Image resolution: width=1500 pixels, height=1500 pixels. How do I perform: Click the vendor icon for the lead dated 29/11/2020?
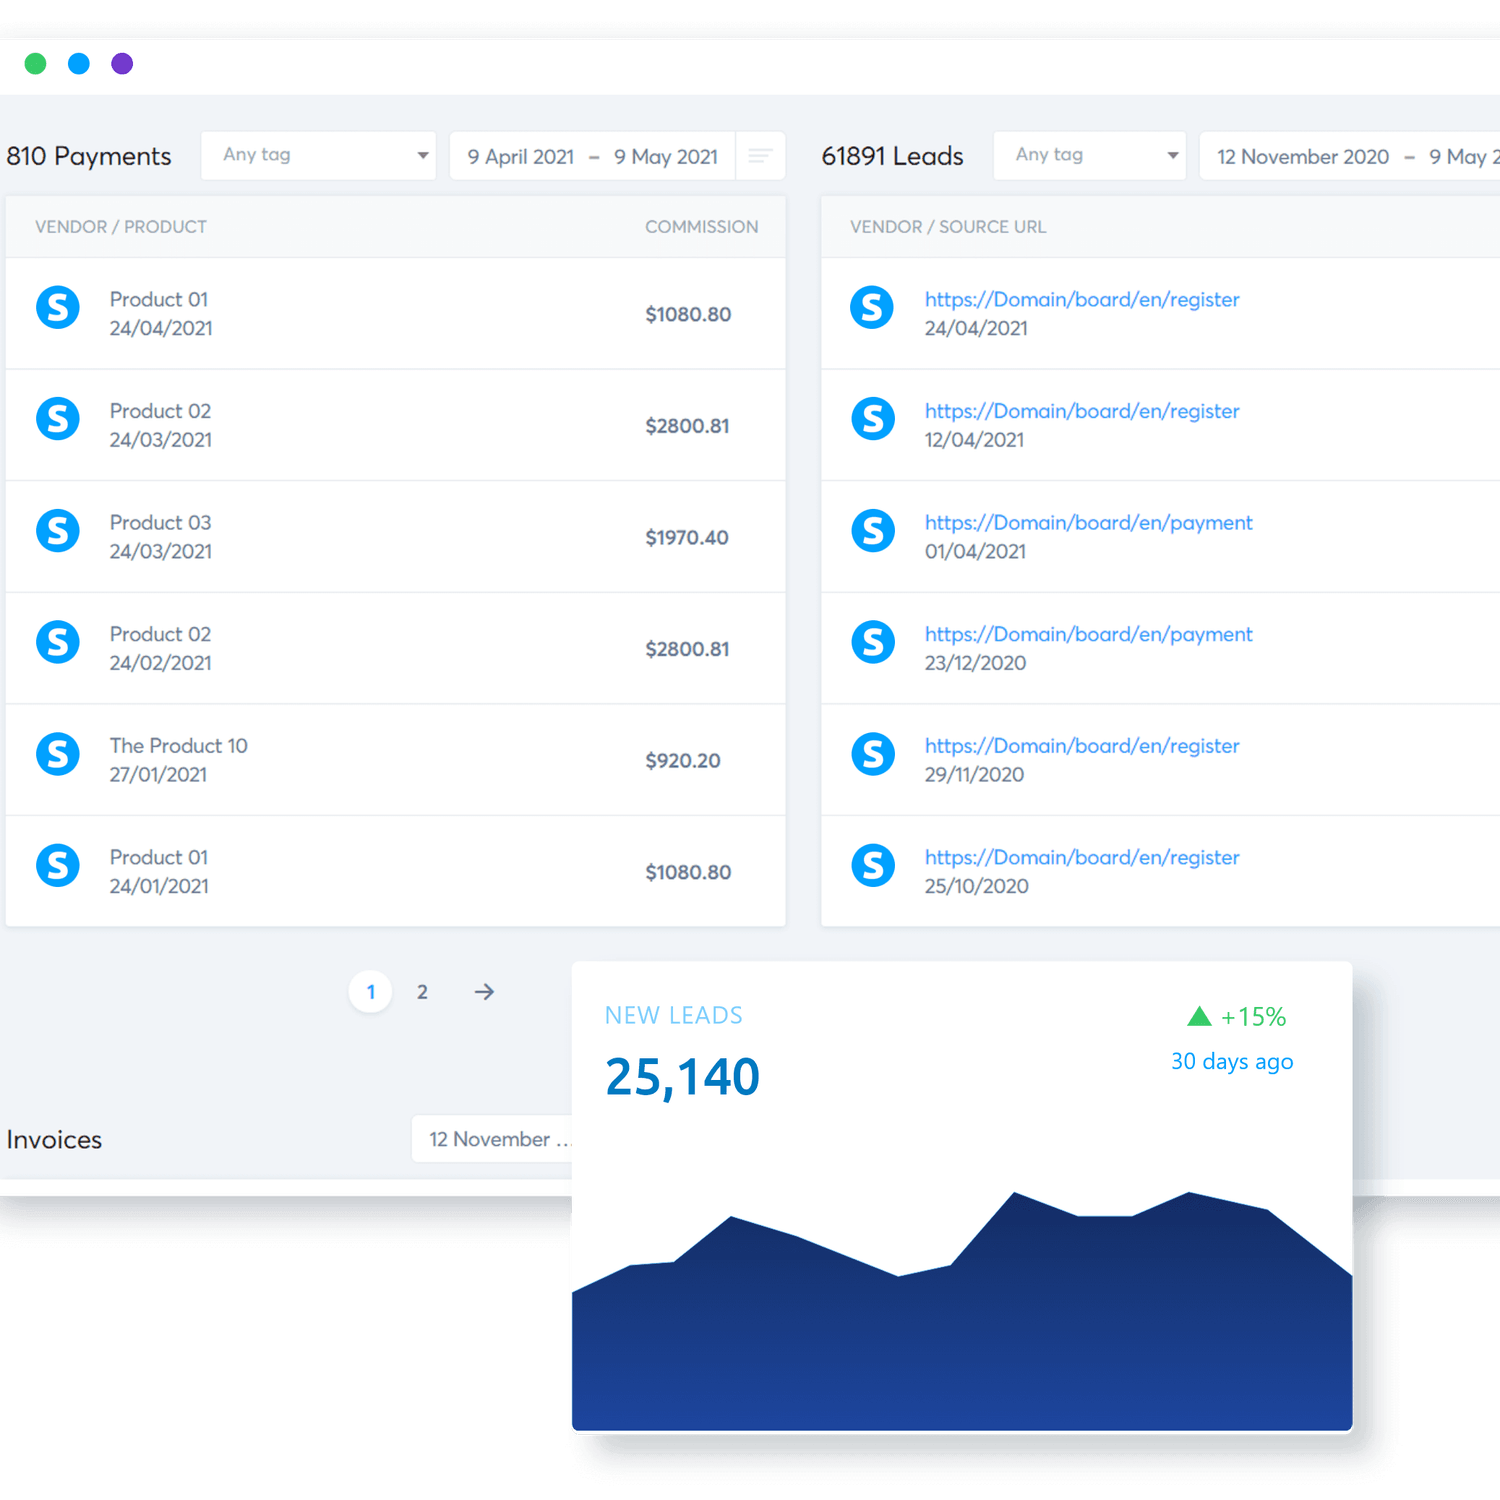tap(872, 753)
